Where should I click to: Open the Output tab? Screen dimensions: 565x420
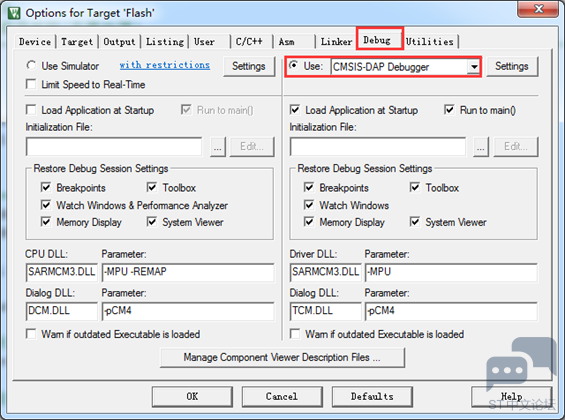119,42
